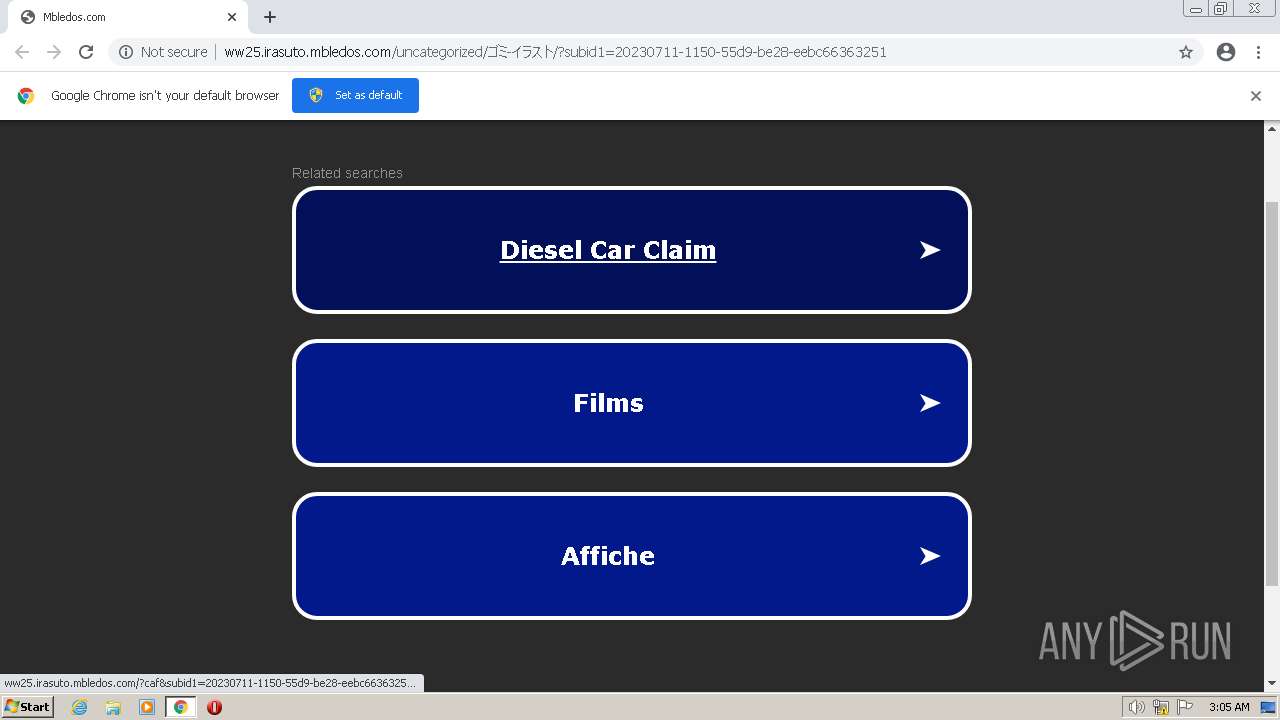Open the Diesel Car Claim search link
The width and height of the screenshot is (1280, 720).
coord(608,250)
